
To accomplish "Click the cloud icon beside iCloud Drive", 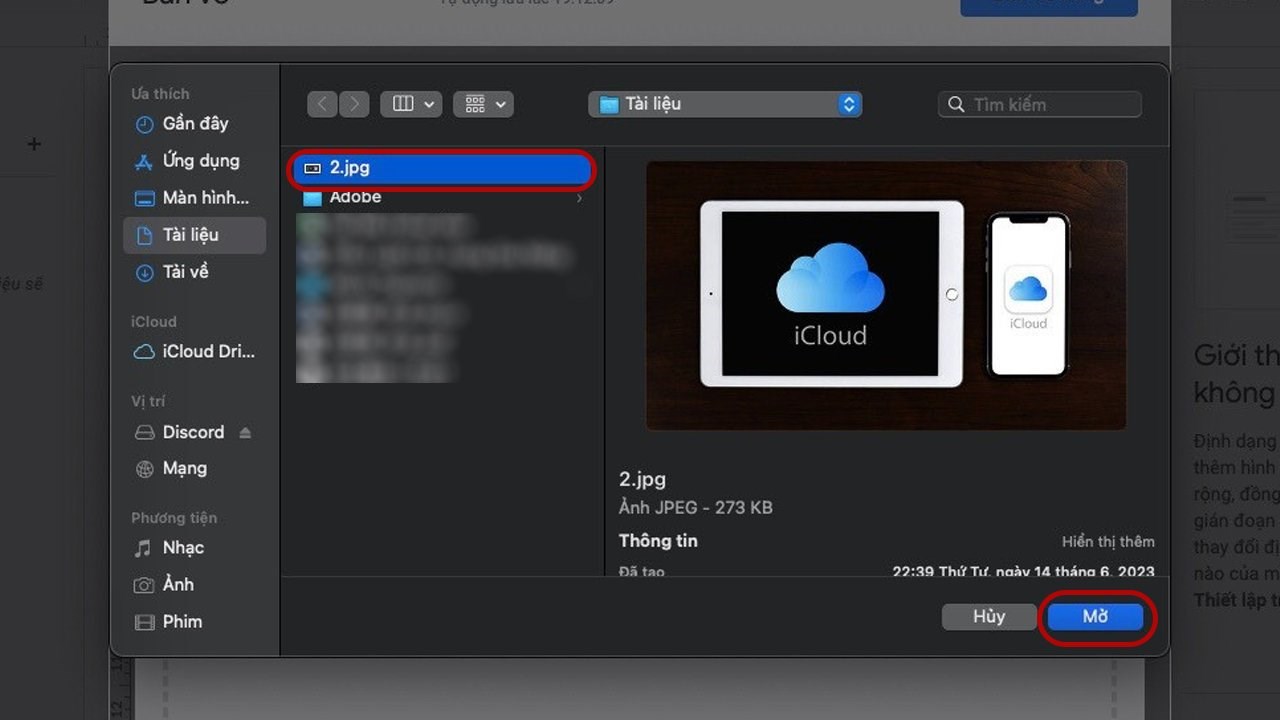I will pos(145,352).
